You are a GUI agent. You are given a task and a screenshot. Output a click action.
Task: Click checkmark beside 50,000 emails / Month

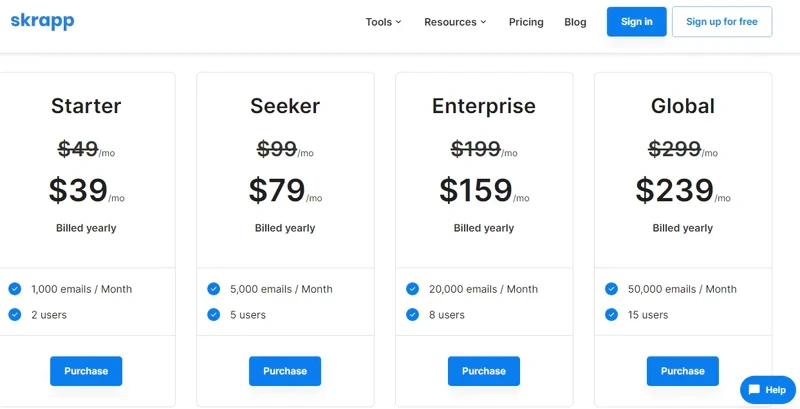(612, 289)
